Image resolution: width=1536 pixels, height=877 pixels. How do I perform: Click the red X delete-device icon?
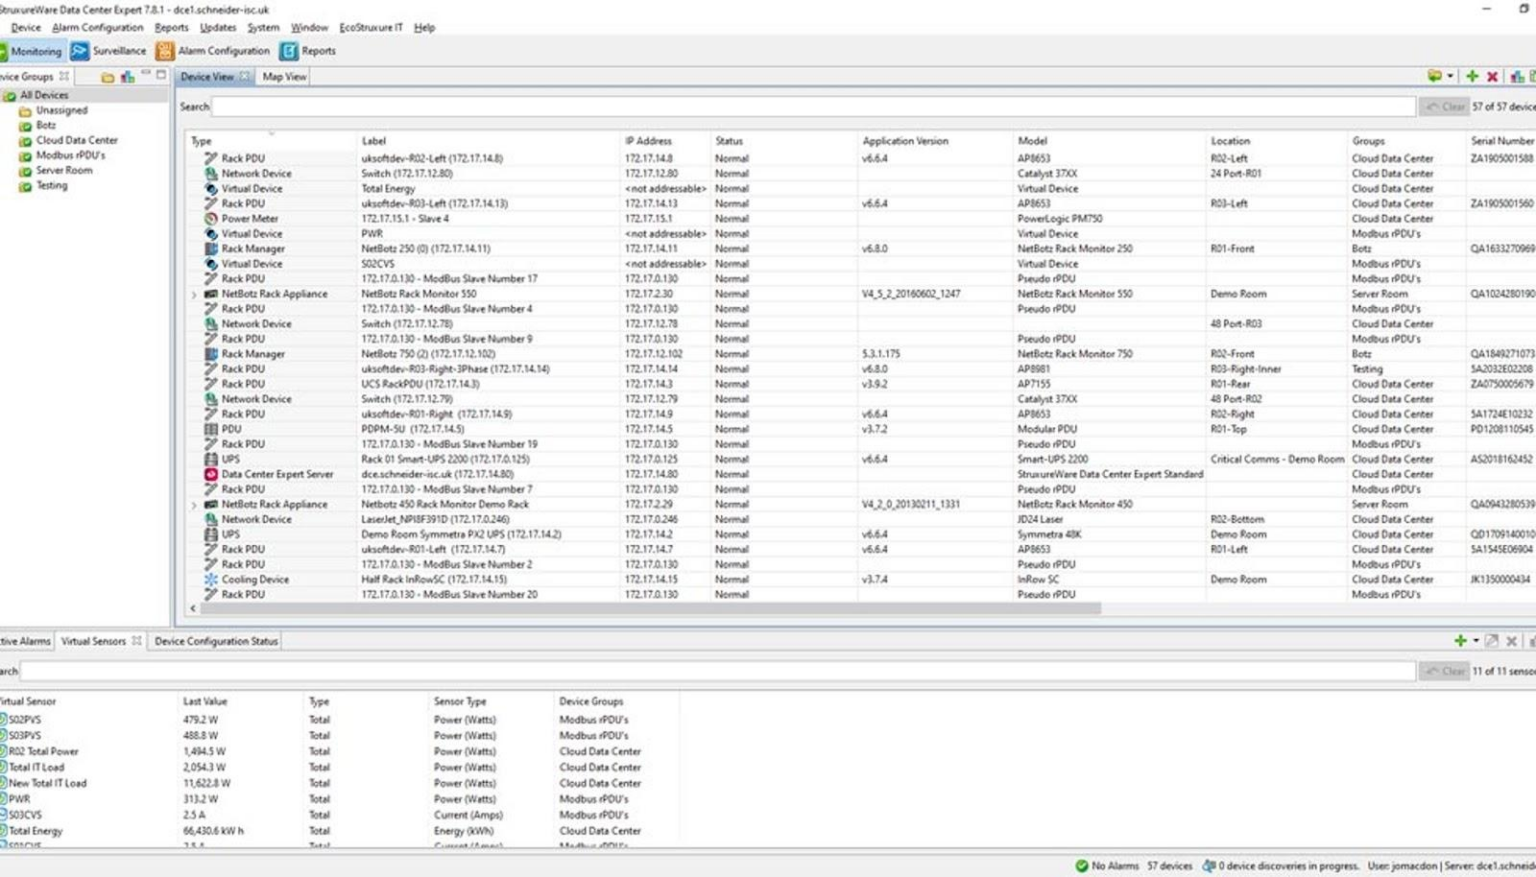(x=1490, y=76)
